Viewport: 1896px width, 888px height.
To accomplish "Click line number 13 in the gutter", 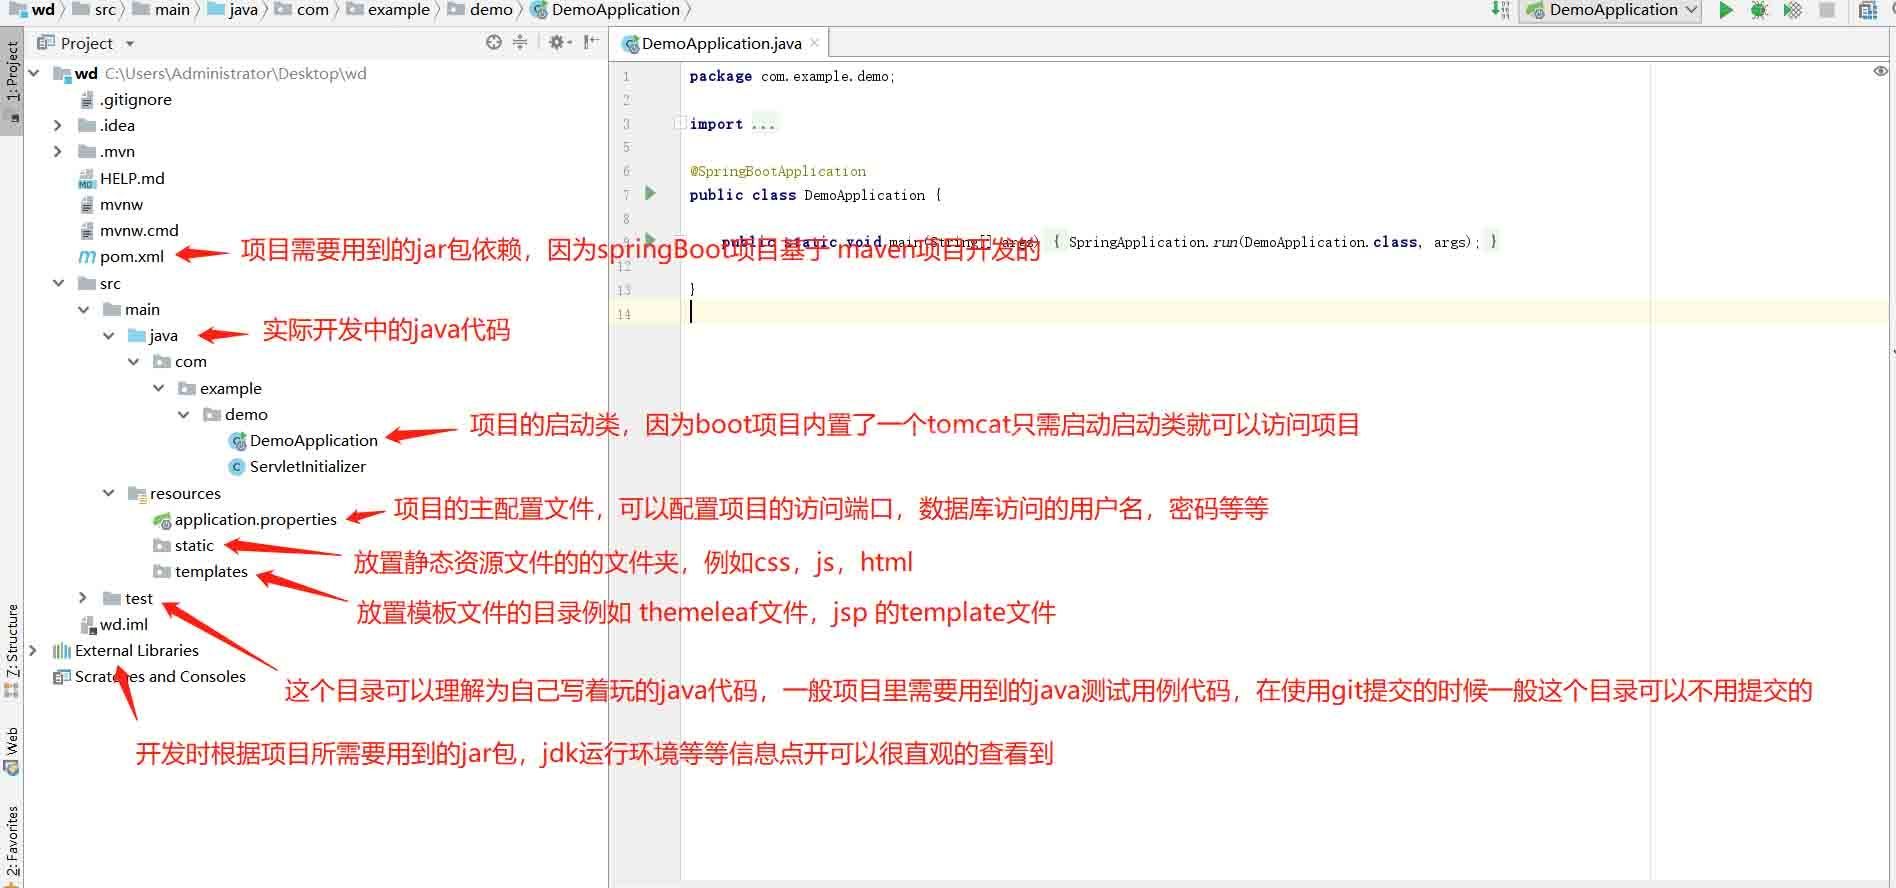I will coord(624,290).
